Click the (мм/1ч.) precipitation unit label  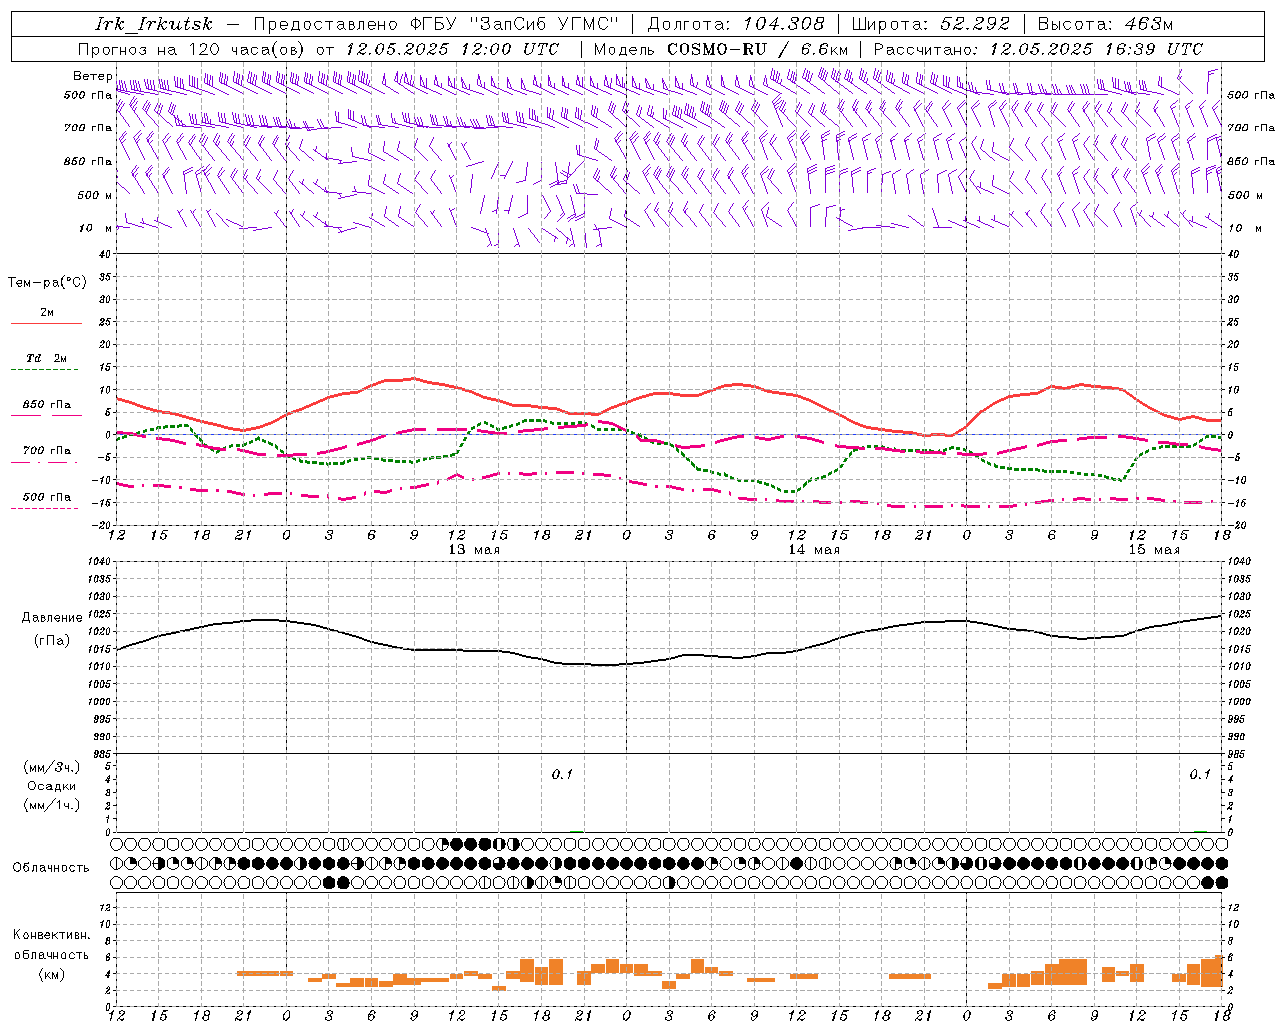(52, 805)
